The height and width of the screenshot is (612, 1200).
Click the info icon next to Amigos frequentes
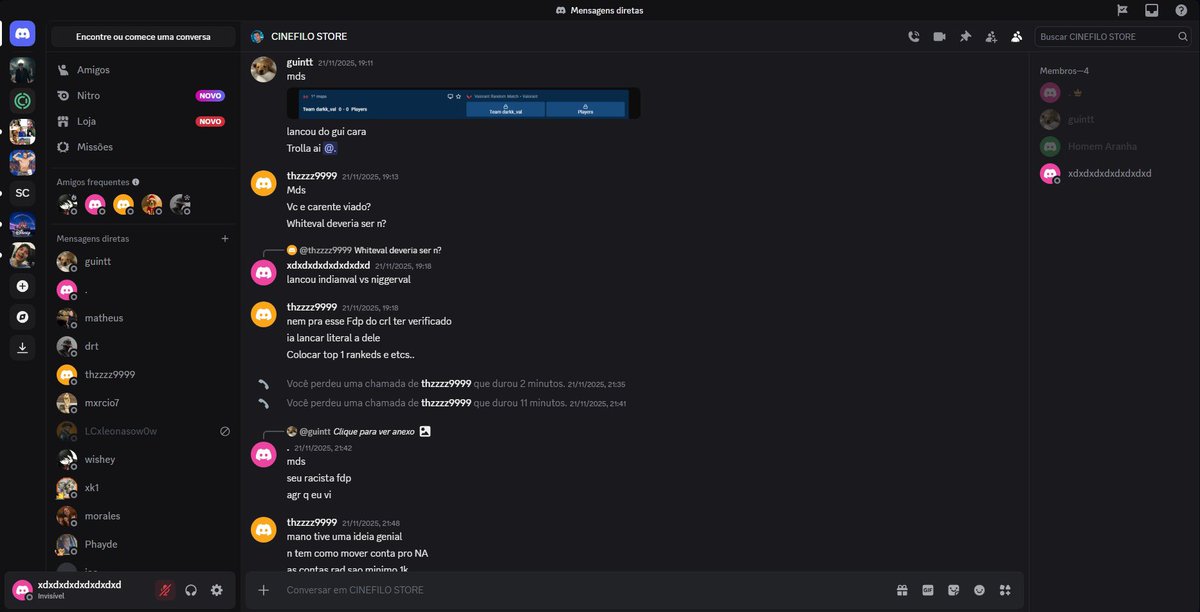coord(136,182)
